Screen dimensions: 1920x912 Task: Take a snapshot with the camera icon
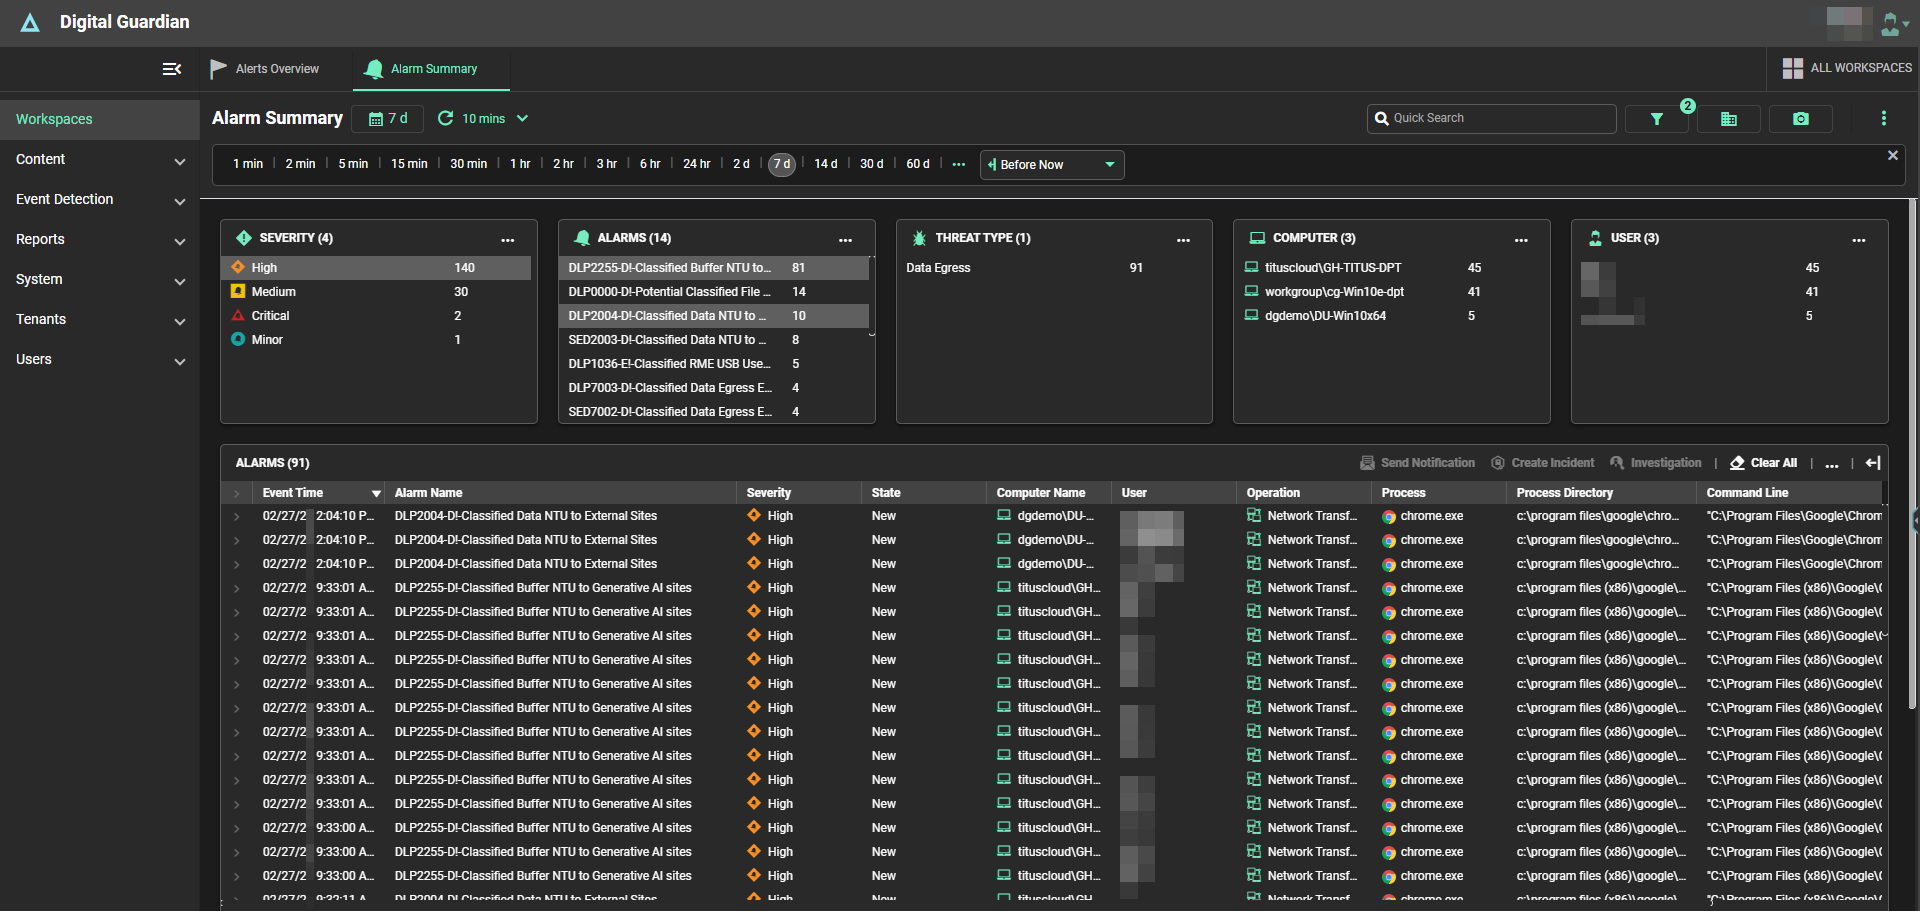[1800, 119]
